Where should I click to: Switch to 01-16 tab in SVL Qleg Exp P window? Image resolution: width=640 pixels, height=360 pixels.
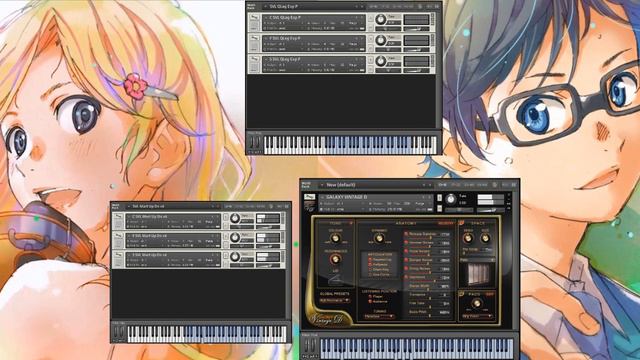coord(373,7)
